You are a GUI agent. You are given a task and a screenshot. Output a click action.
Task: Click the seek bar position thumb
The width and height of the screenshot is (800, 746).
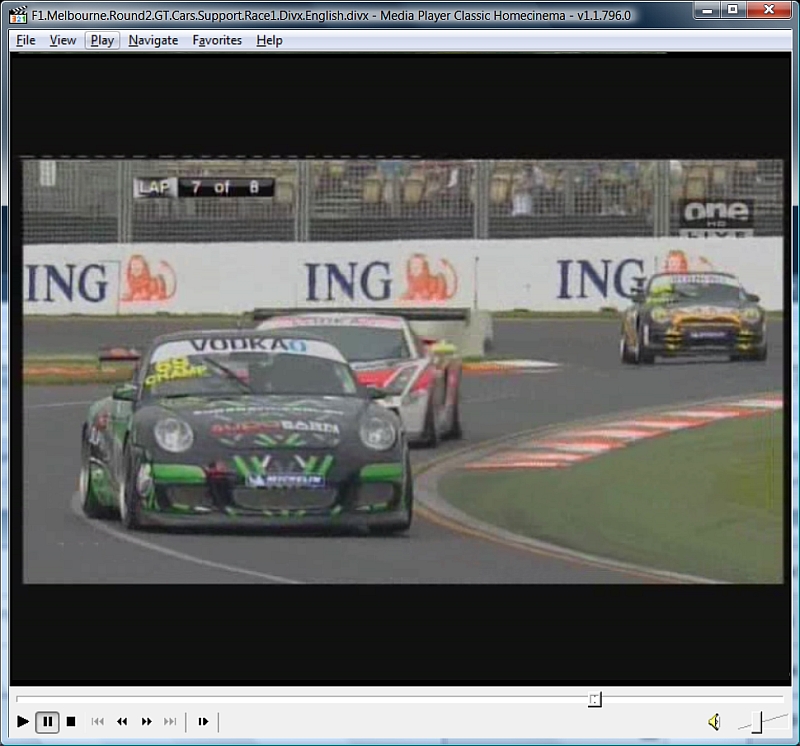pyautogui.click(x=594, y=699)
